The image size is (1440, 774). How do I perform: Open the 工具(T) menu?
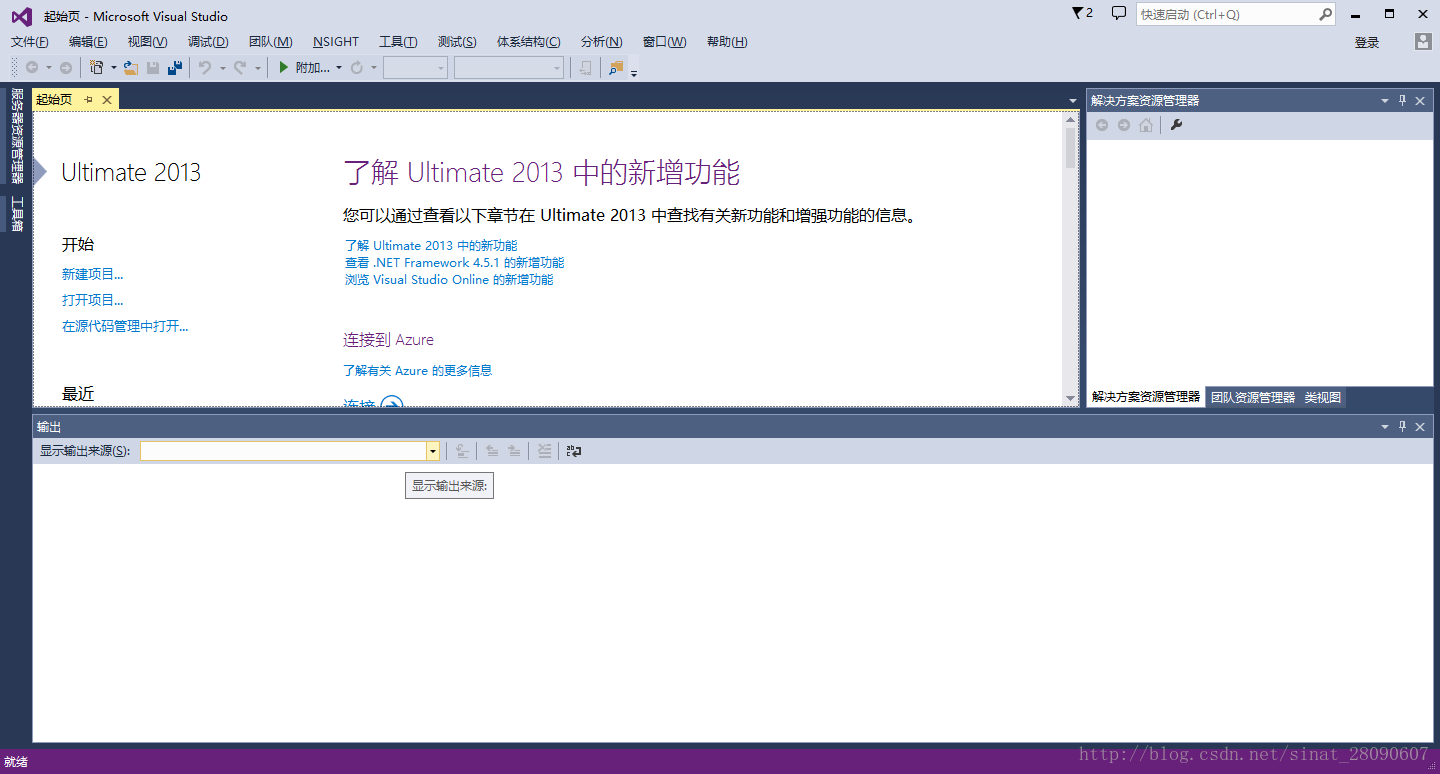(x=398, y=41)
